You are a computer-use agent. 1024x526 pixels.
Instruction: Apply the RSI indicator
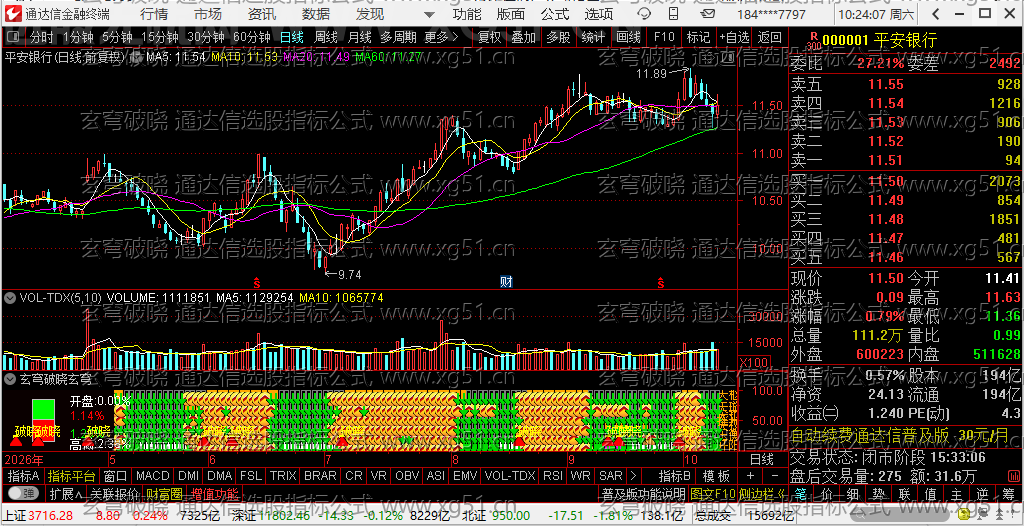tap(553, 476)
